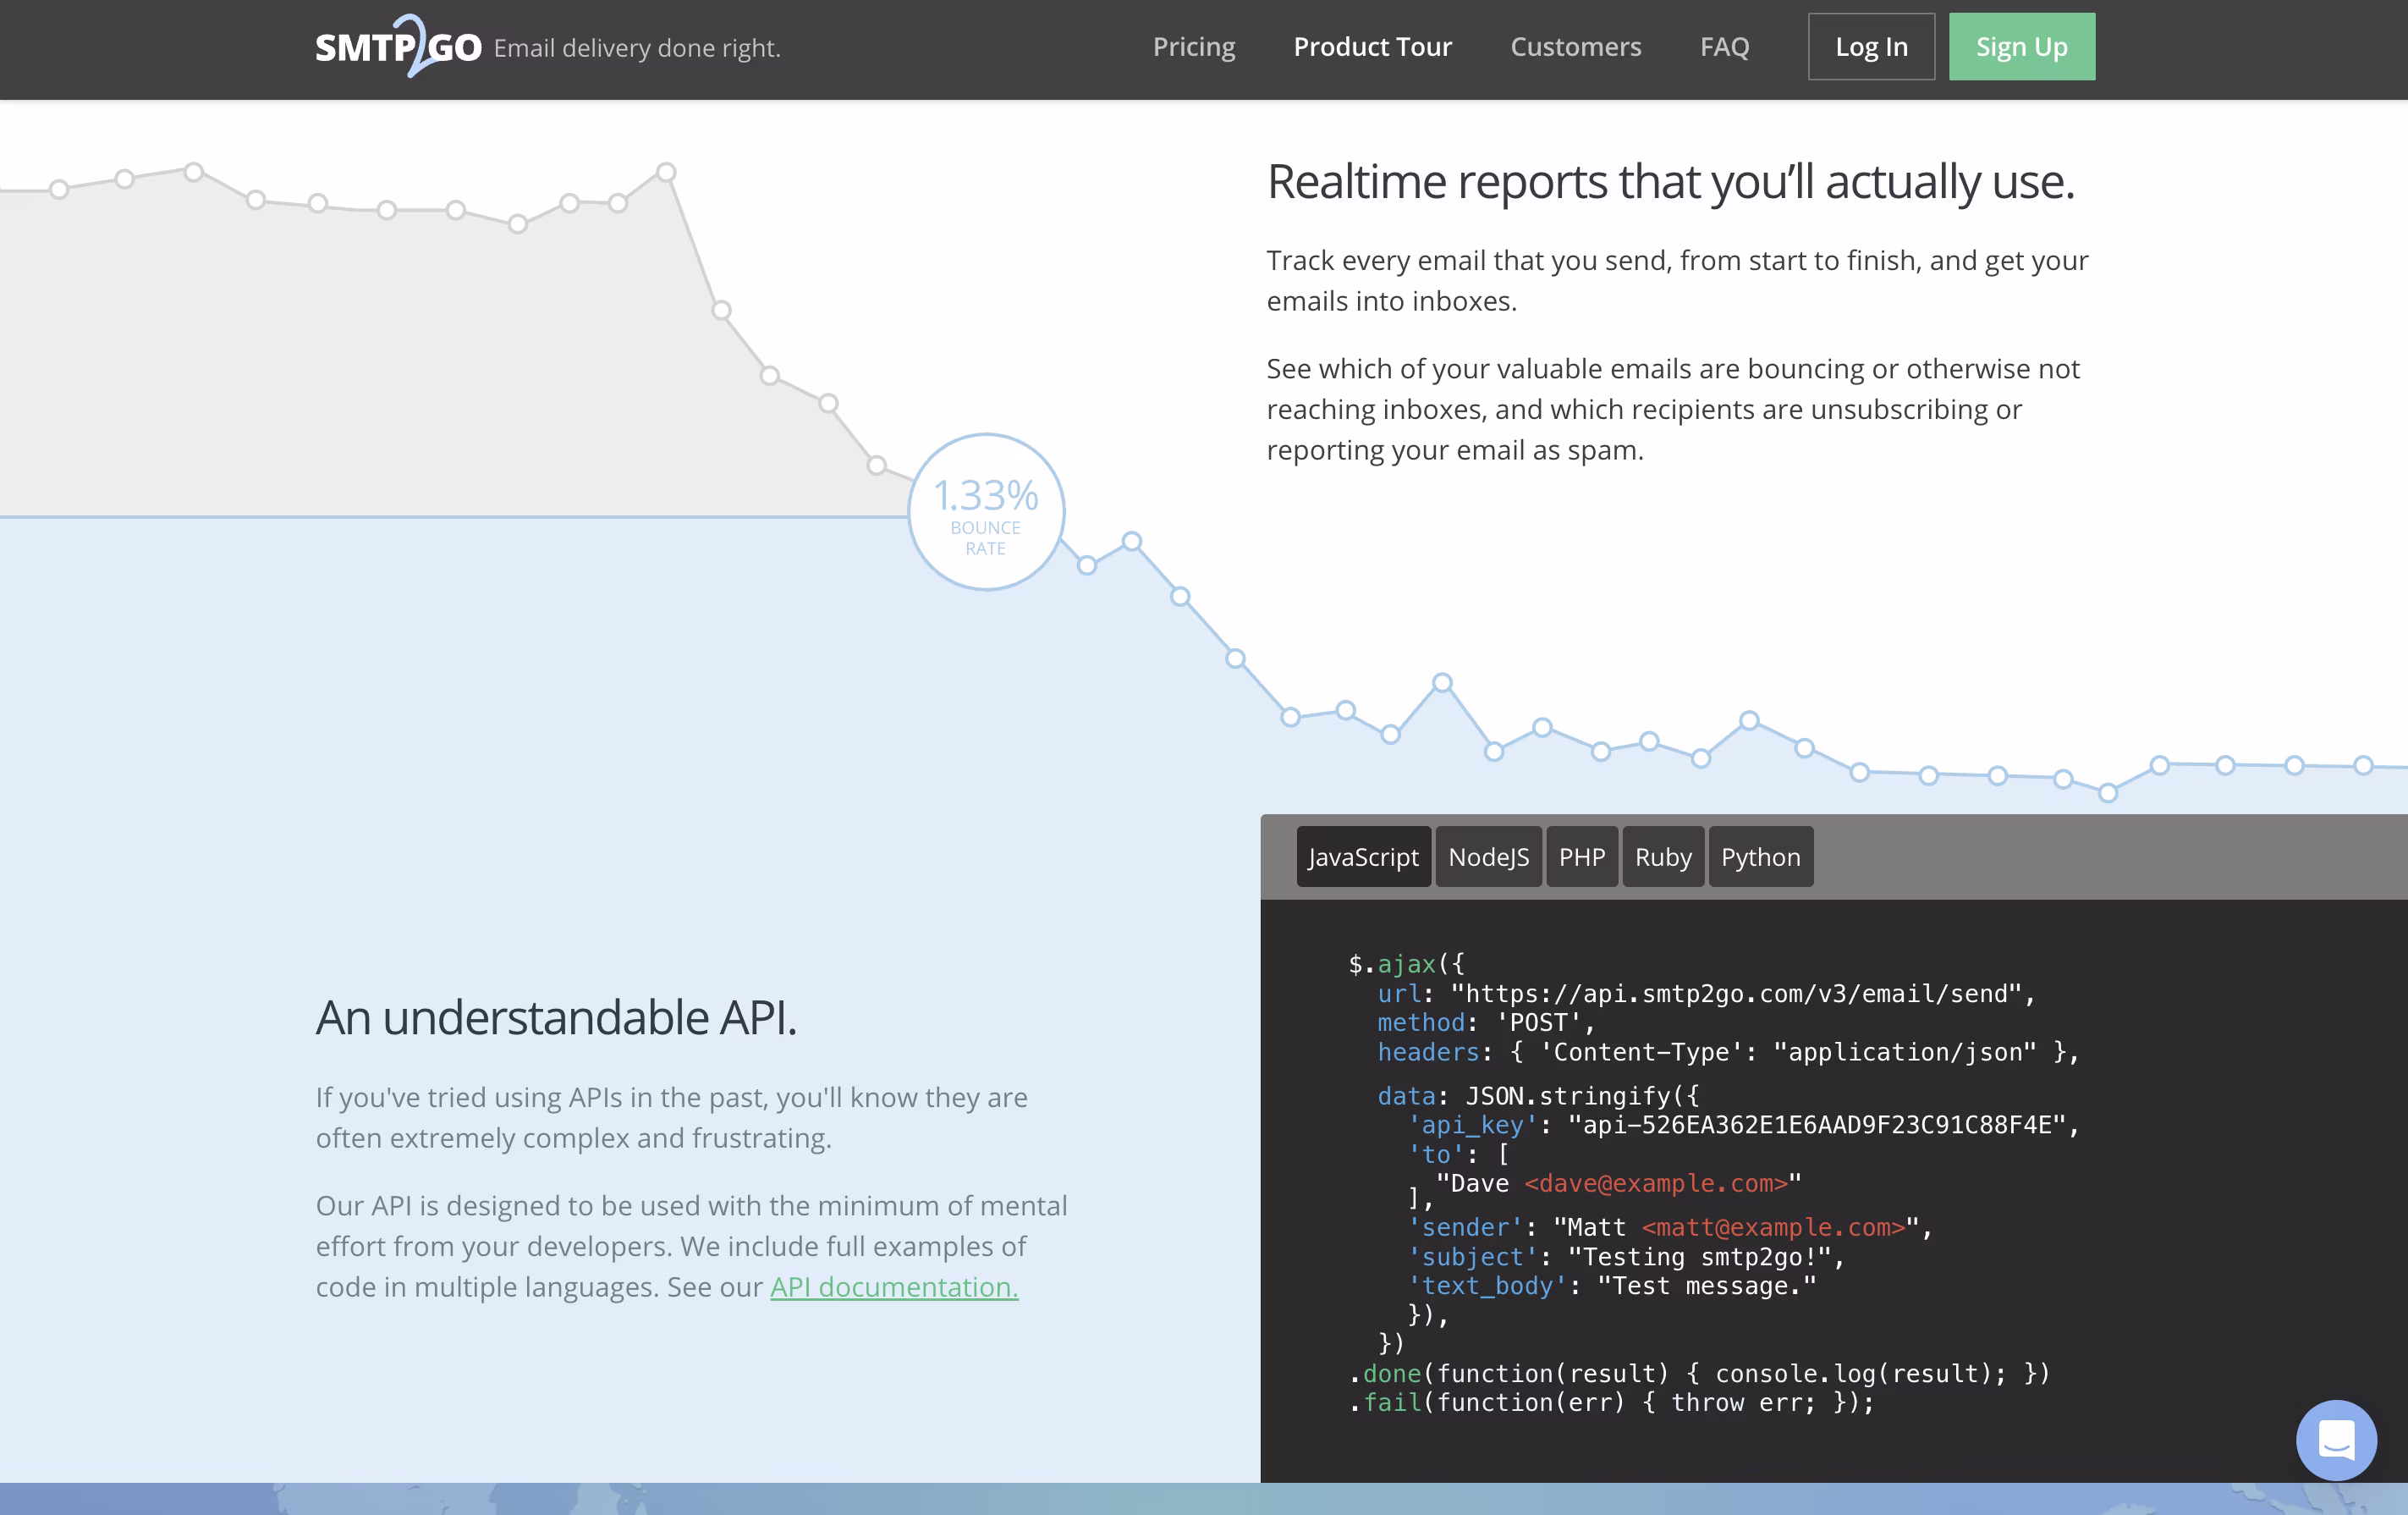The image size is (2408, 1515).
Task: Go to Product Tour
Action: (x=1372, y=47)
